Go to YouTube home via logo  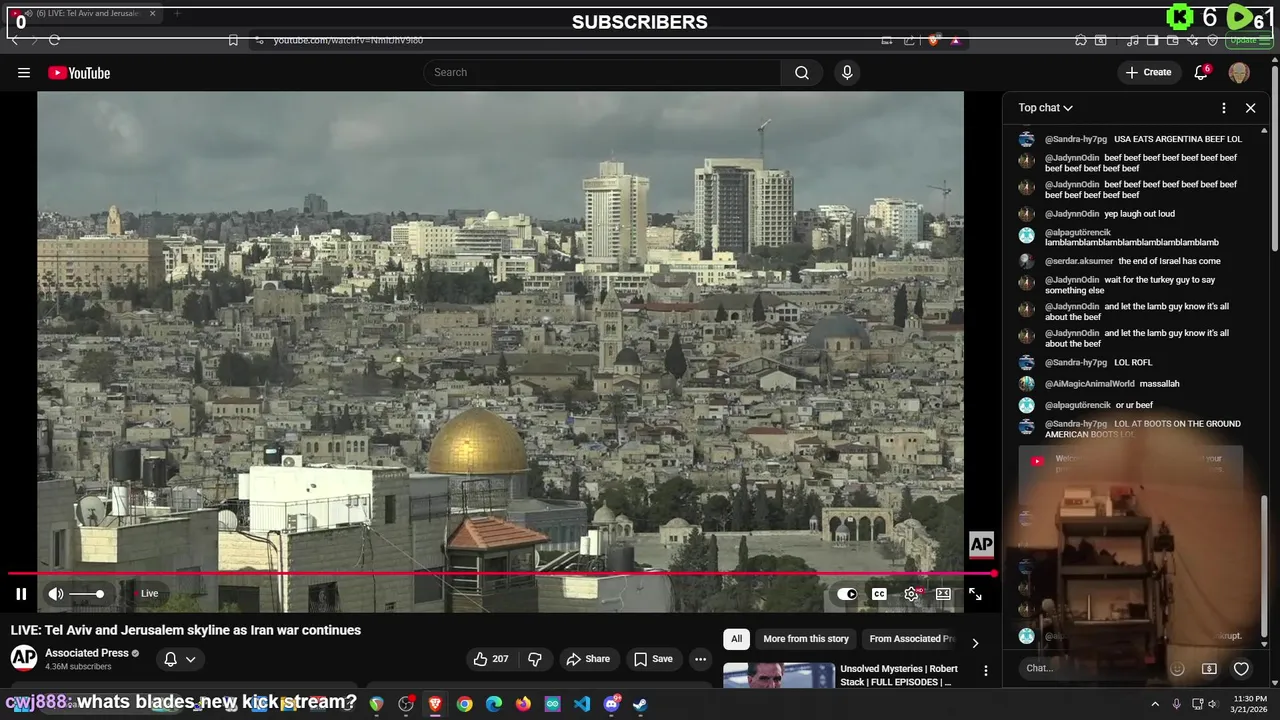(79, 73)
